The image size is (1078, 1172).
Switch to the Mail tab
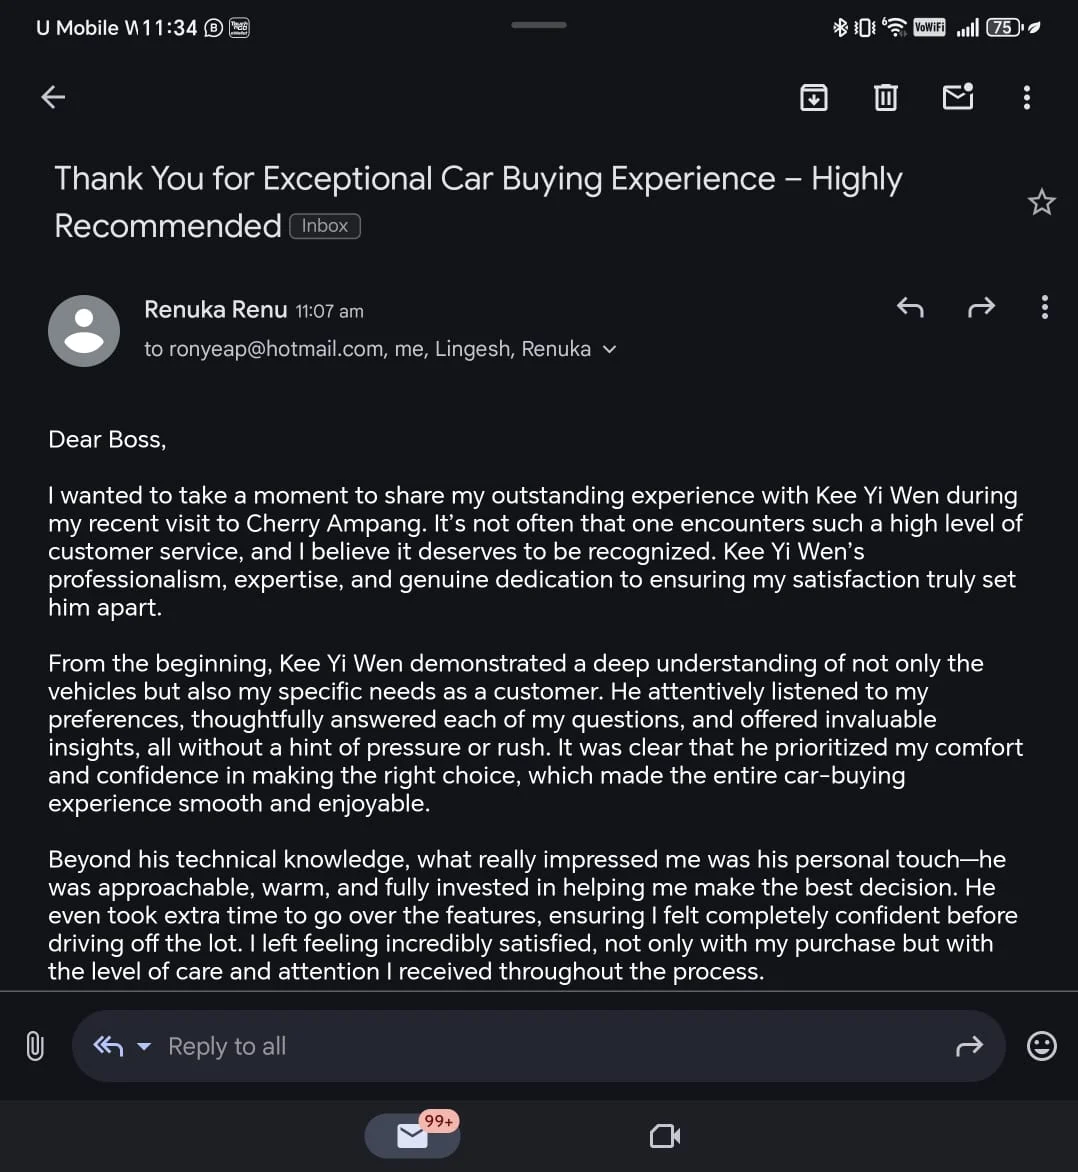(x=412, y=1135)
